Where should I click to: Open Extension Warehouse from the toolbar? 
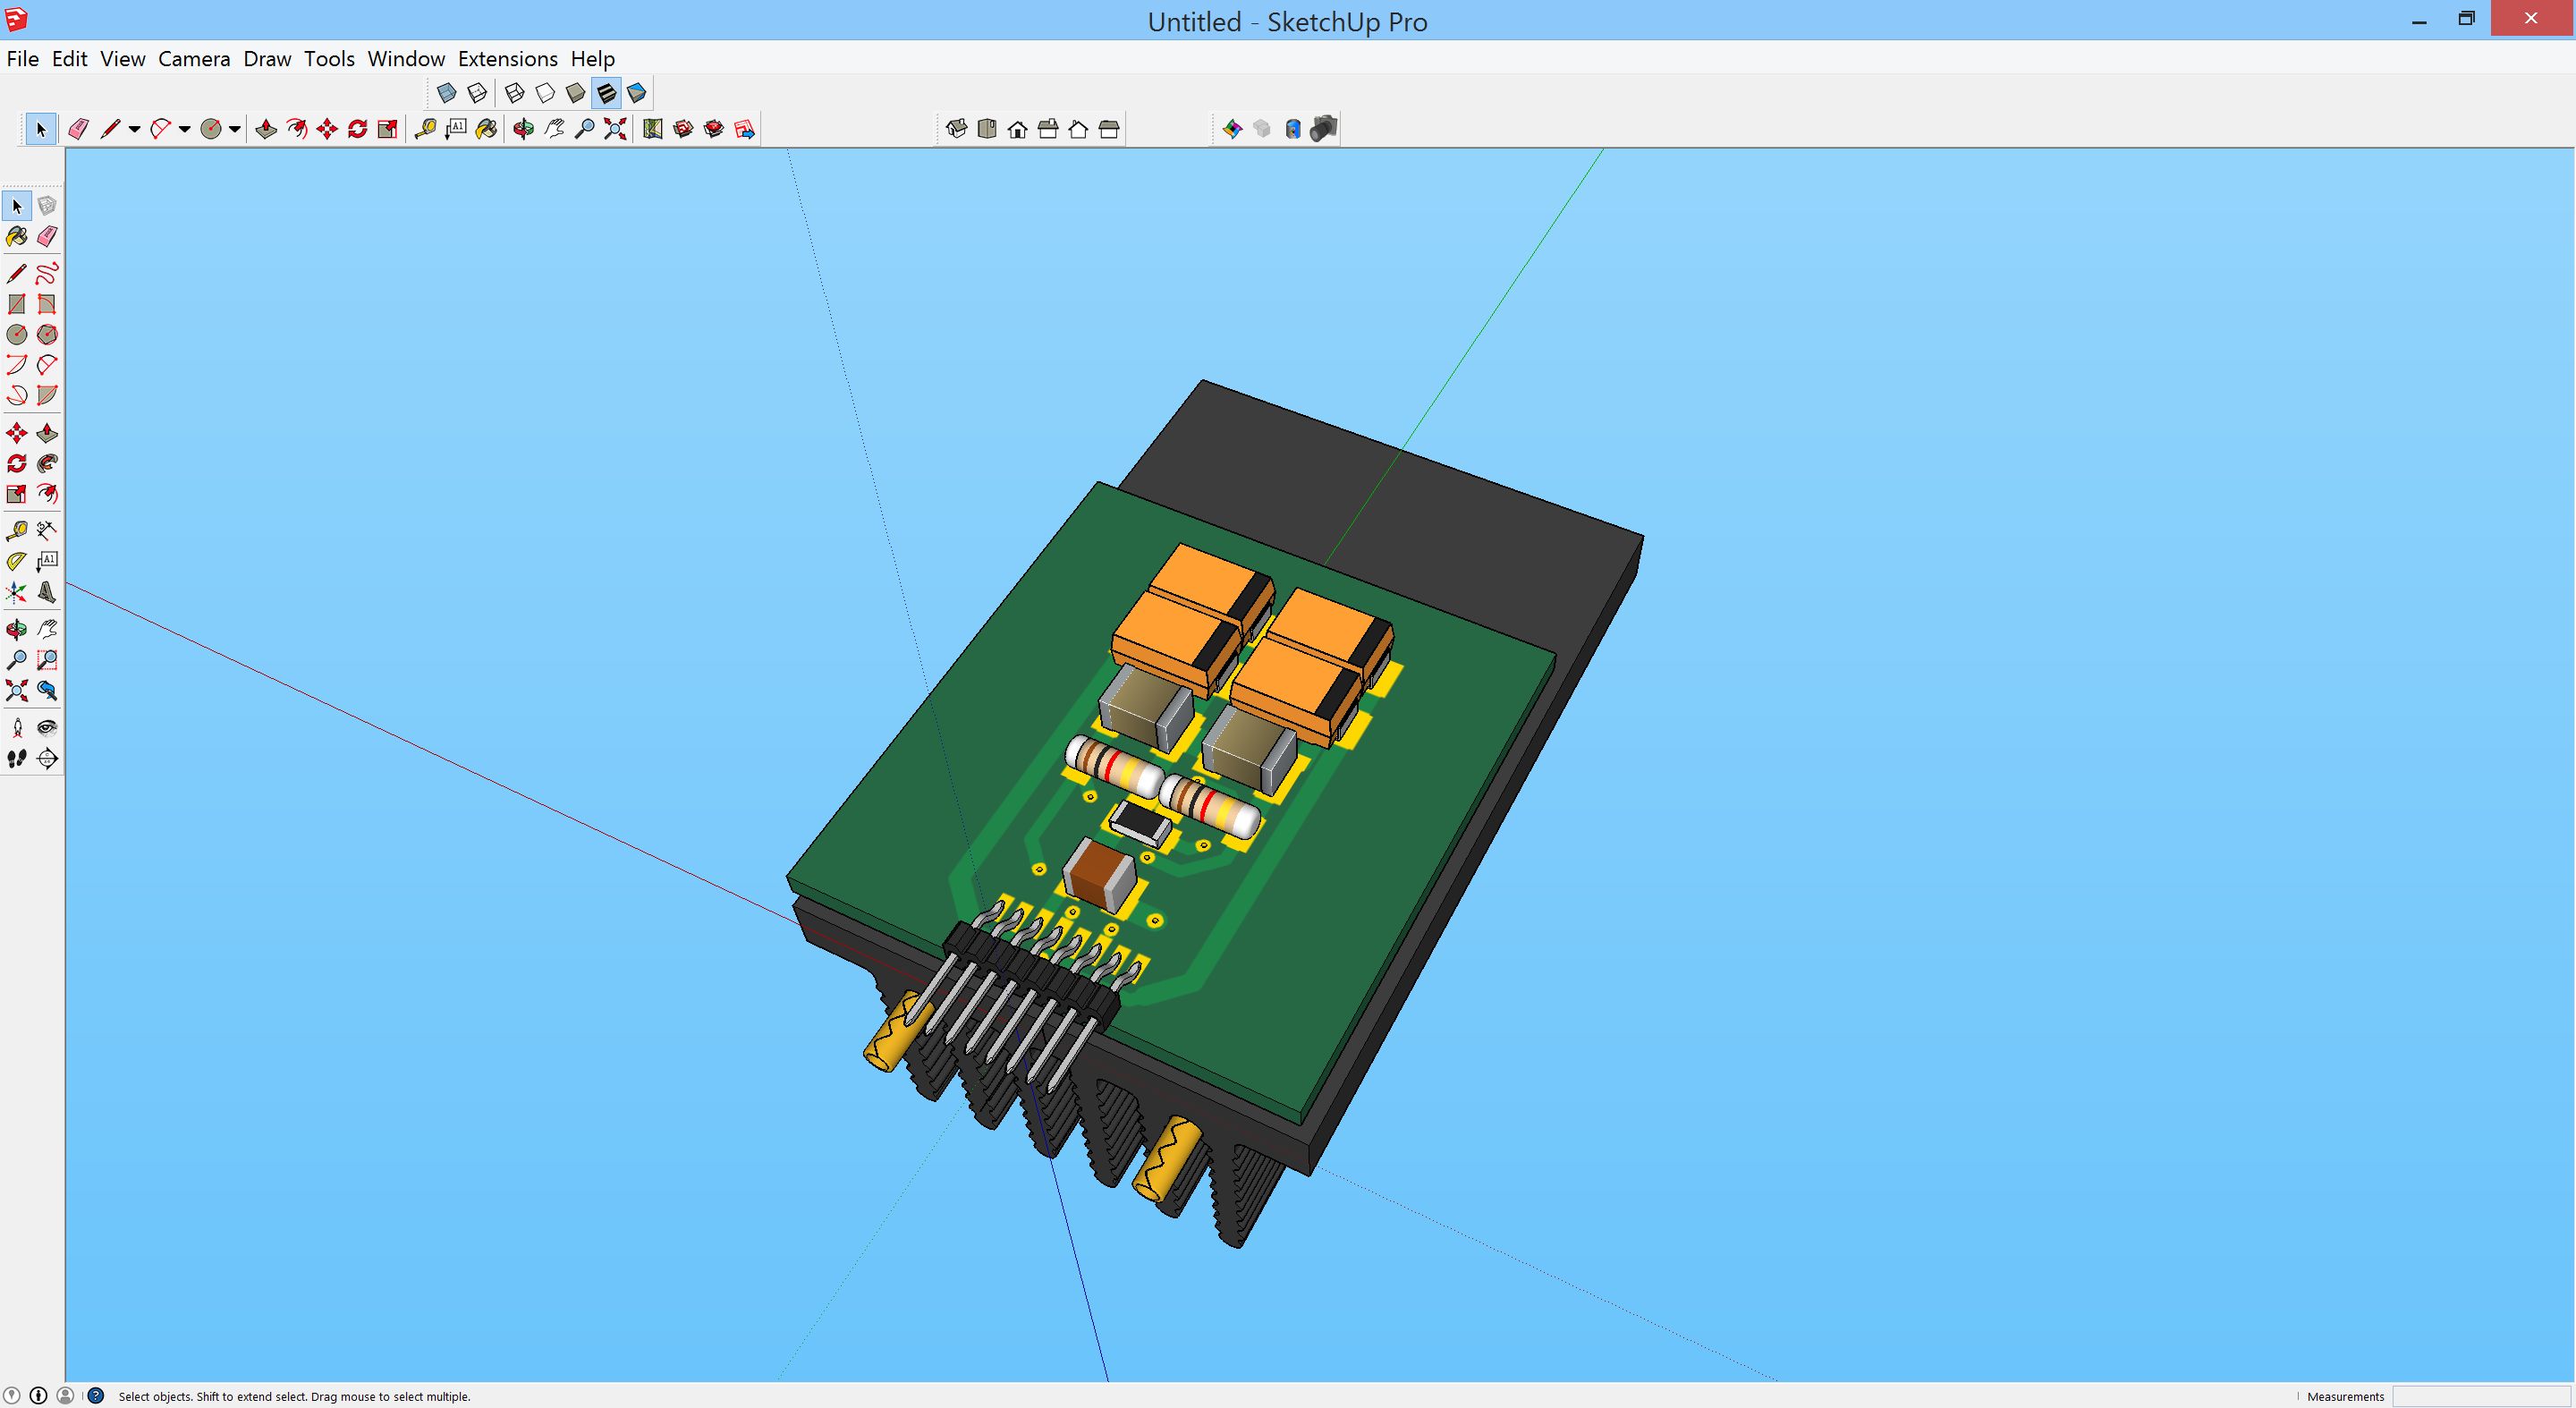714,129
